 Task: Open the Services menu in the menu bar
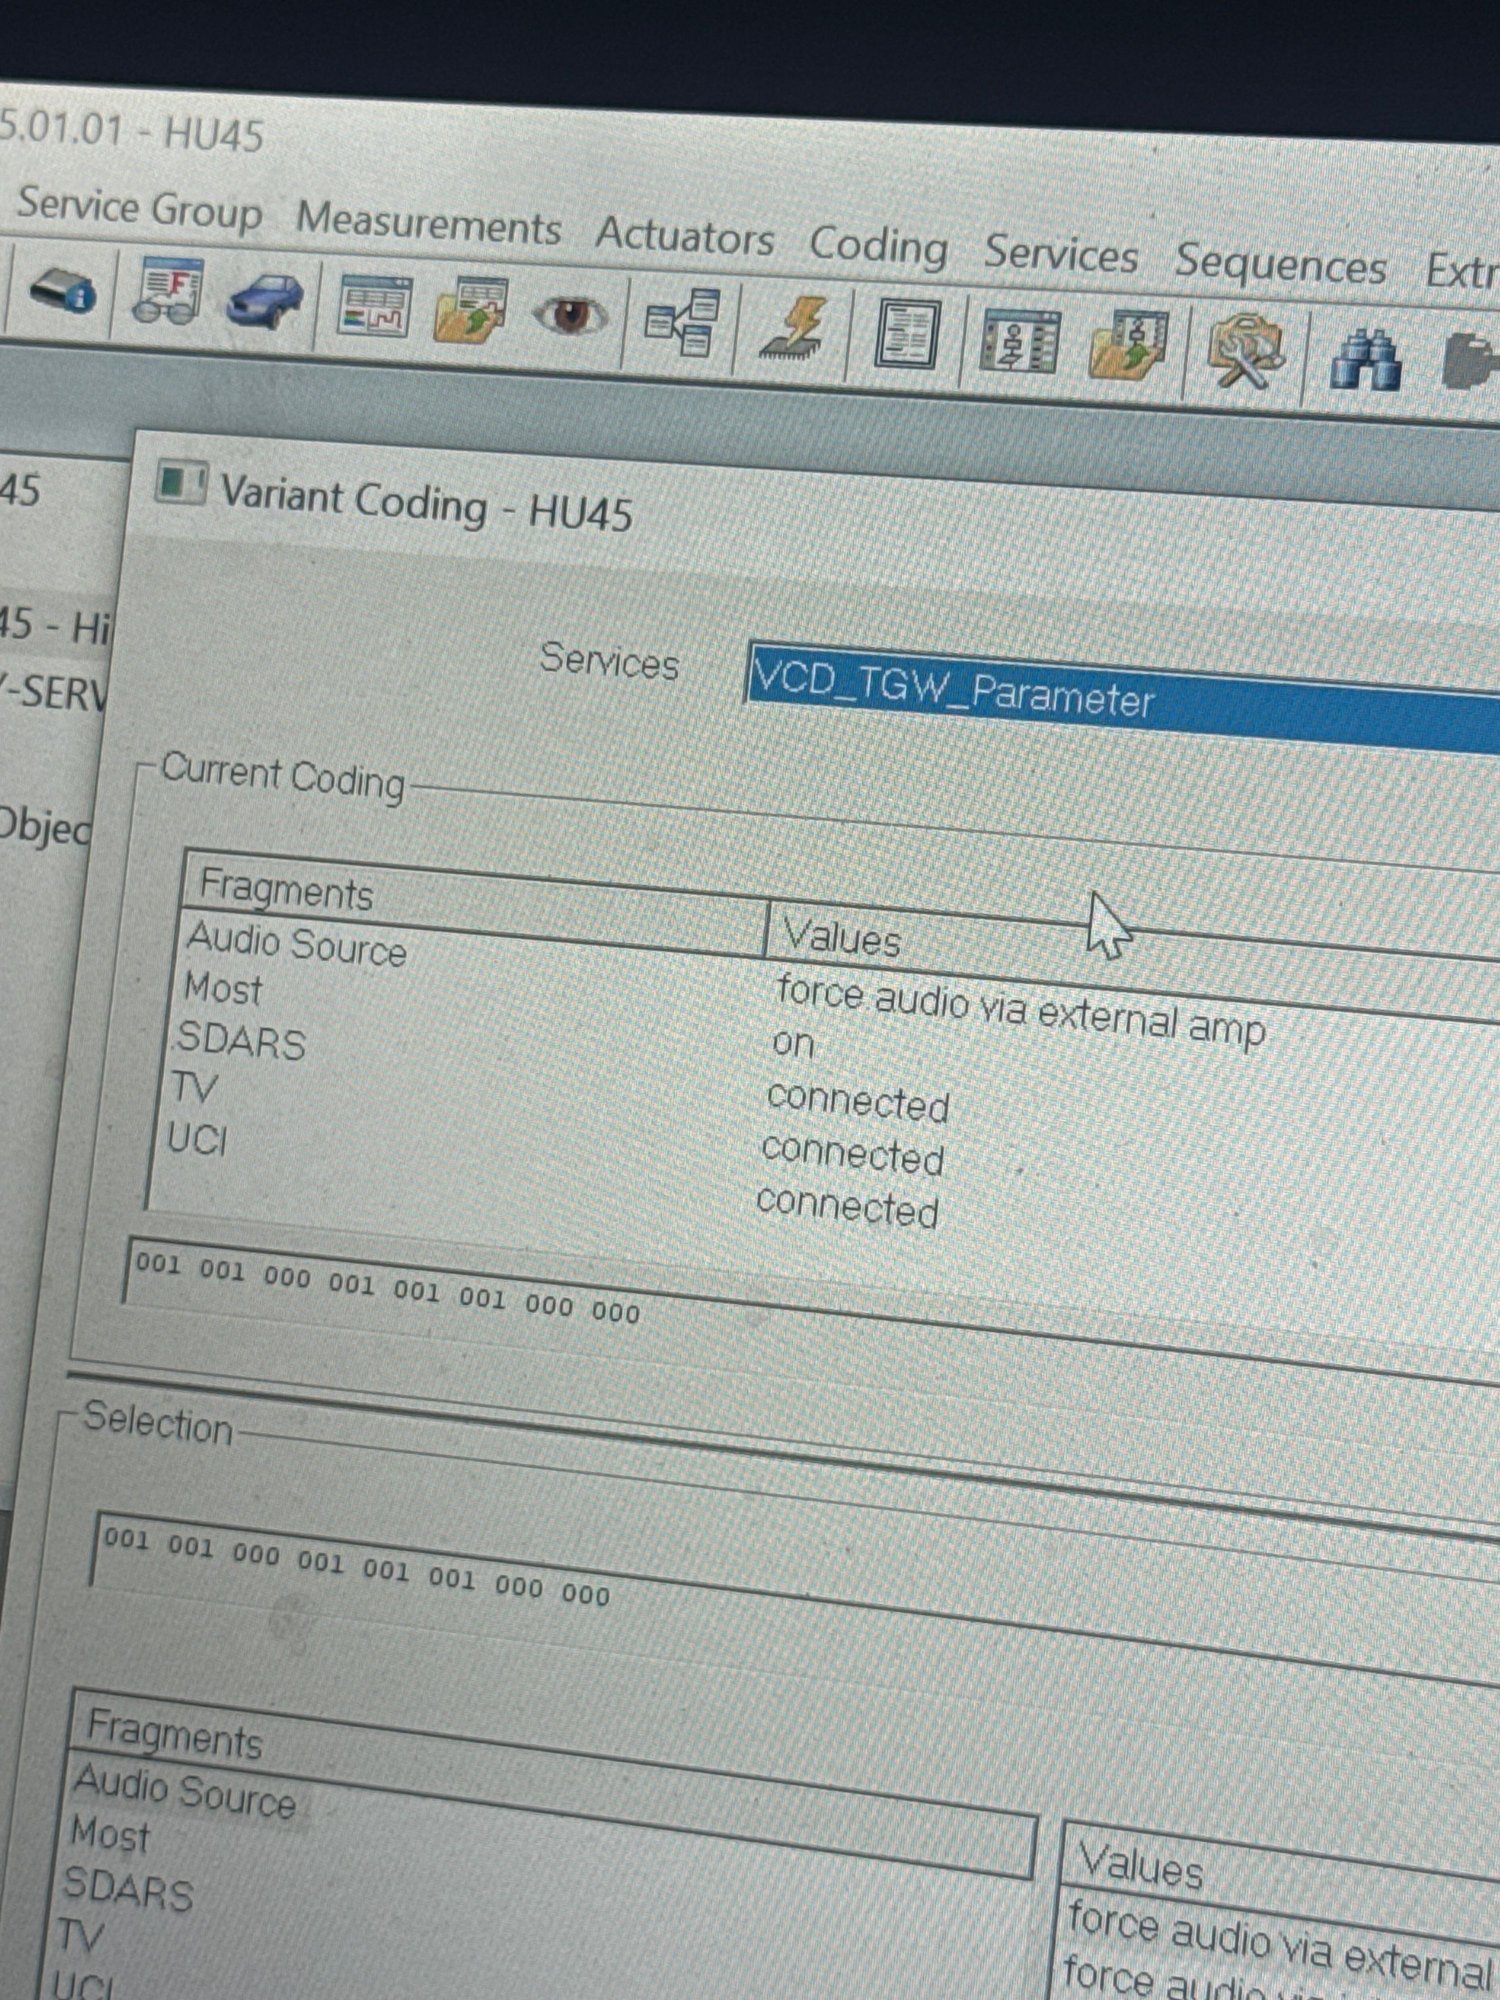[1061, 254]
